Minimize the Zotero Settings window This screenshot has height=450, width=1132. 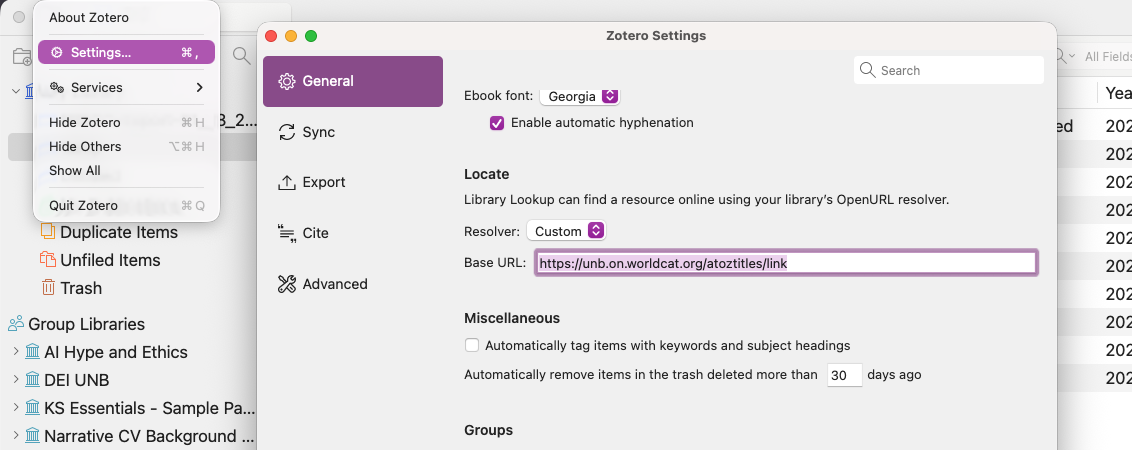pos(291,35)
